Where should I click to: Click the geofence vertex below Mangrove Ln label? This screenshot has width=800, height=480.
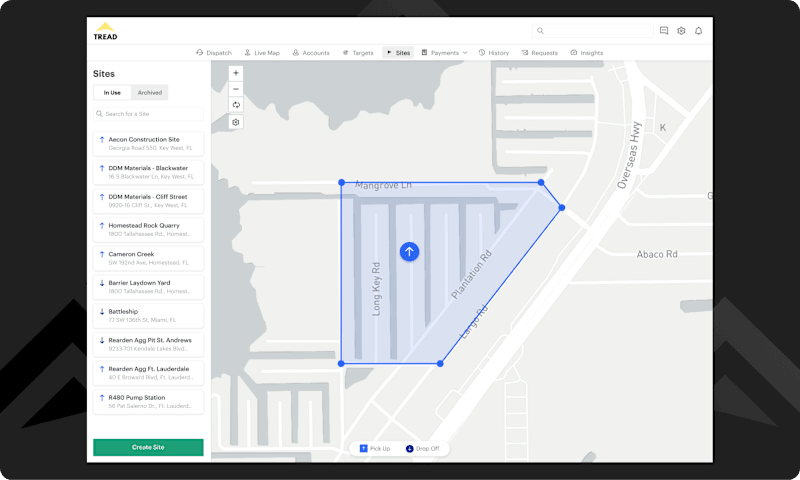point(341,182)
